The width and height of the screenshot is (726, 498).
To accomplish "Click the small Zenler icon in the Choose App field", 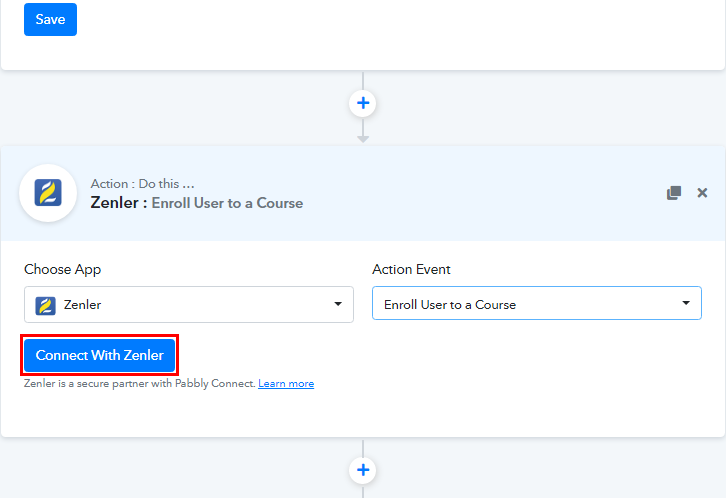I will click(x=45, y=305).
